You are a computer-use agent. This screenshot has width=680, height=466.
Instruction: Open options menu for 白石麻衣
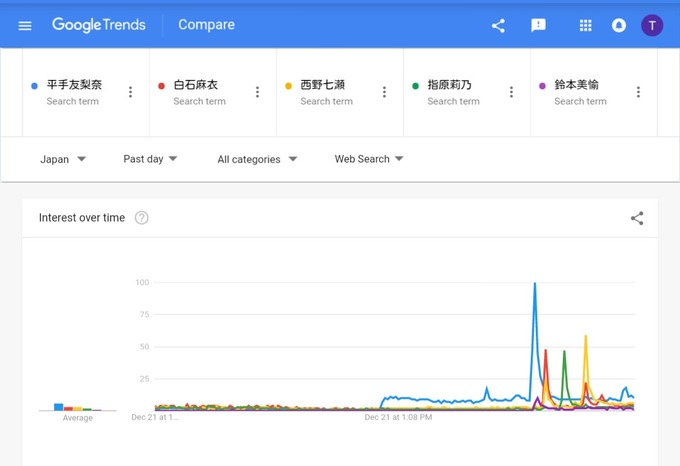[x=257, y=92]
